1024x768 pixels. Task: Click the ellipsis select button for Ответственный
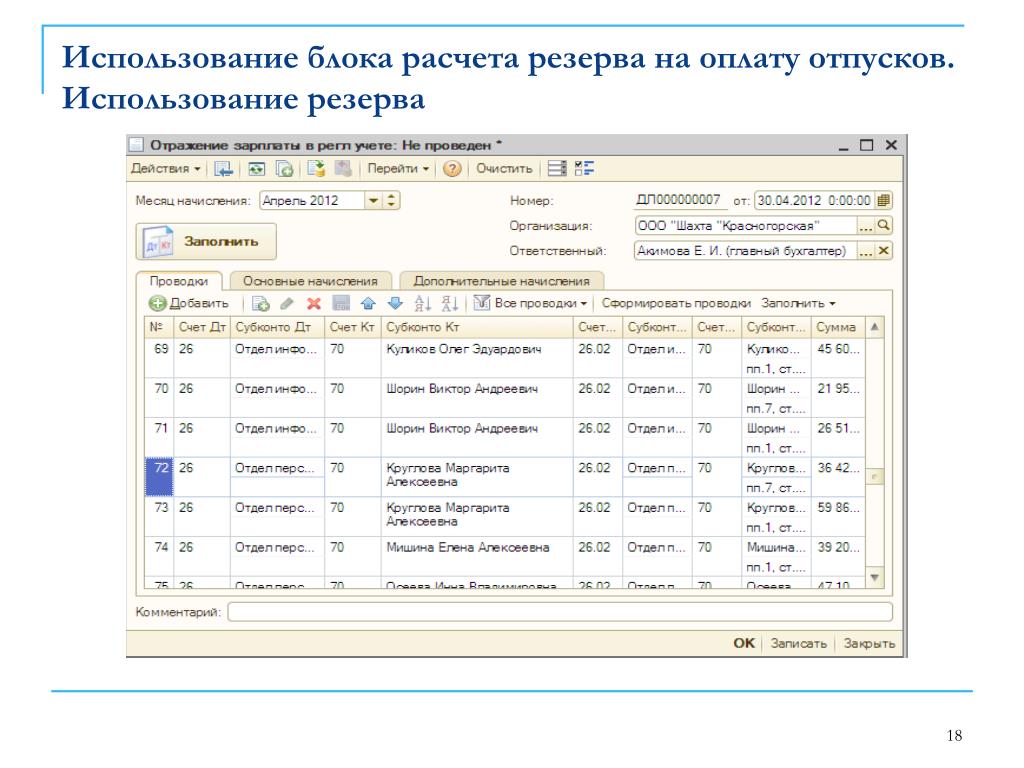click(865, 251)
